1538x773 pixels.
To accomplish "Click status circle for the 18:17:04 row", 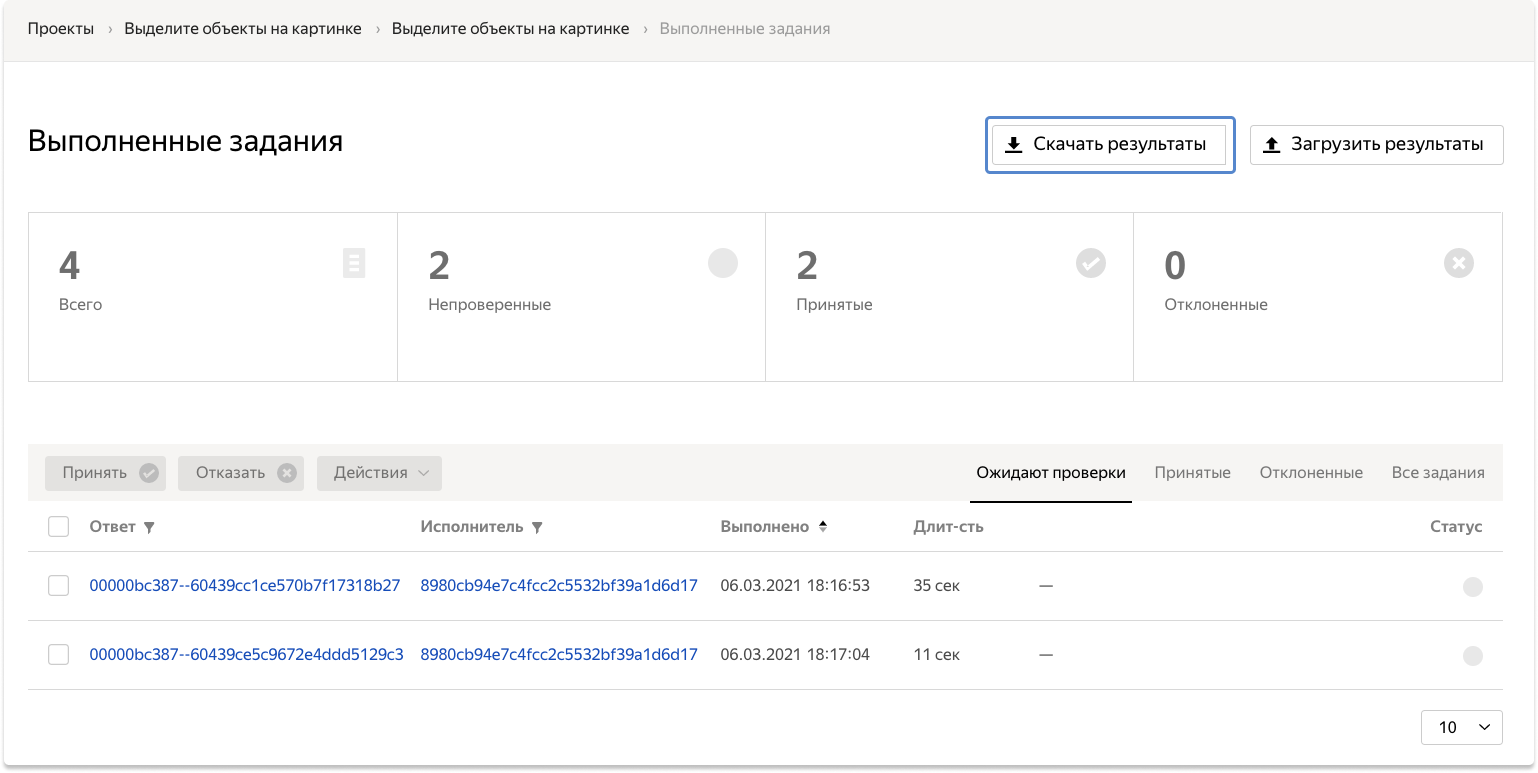I will pyautogui.click(x=1473, y=656).
